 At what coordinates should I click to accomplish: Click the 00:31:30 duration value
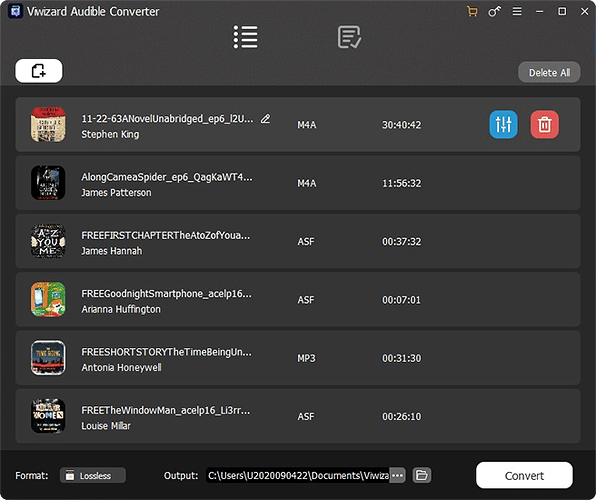point(401,358)
